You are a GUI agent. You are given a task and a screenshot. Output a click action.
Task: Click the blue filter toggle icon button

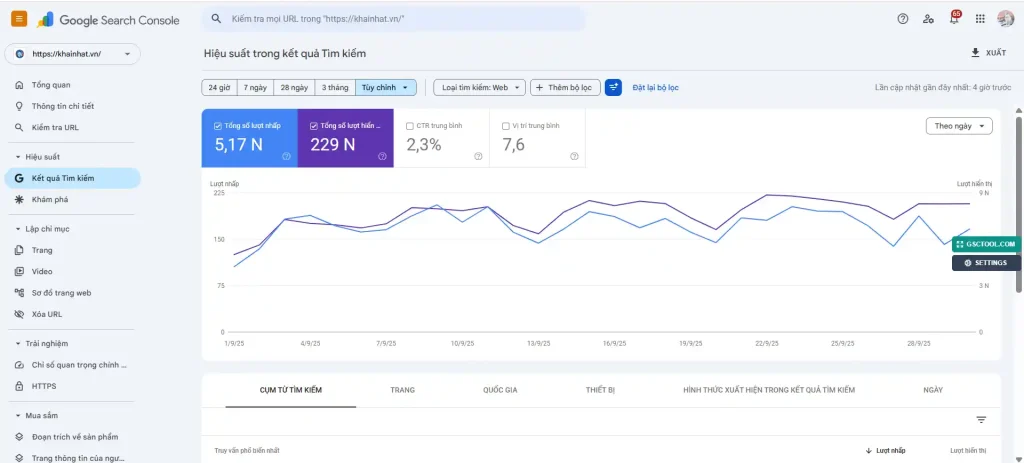click(613, 87)
